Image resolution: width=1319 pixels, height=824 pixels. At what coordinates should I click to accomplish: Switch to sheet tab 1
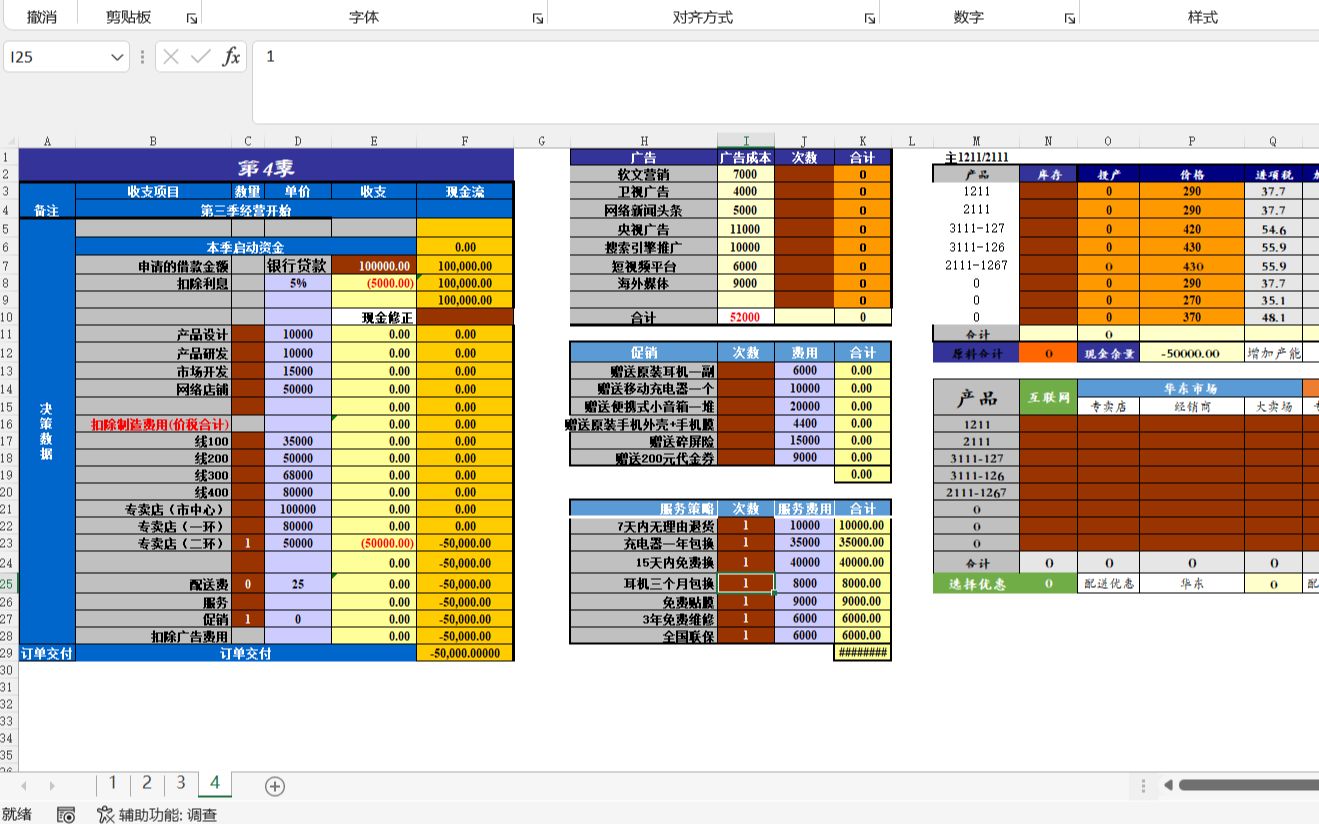[113, 783]
